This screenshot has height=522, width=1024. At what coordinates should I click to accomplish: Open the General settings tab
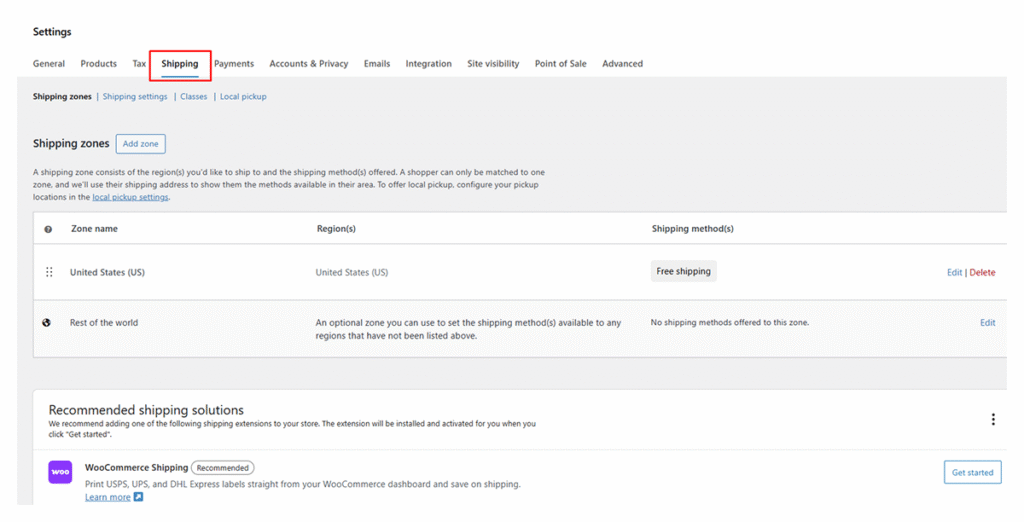pyautogui.click(x=49, y=64)
